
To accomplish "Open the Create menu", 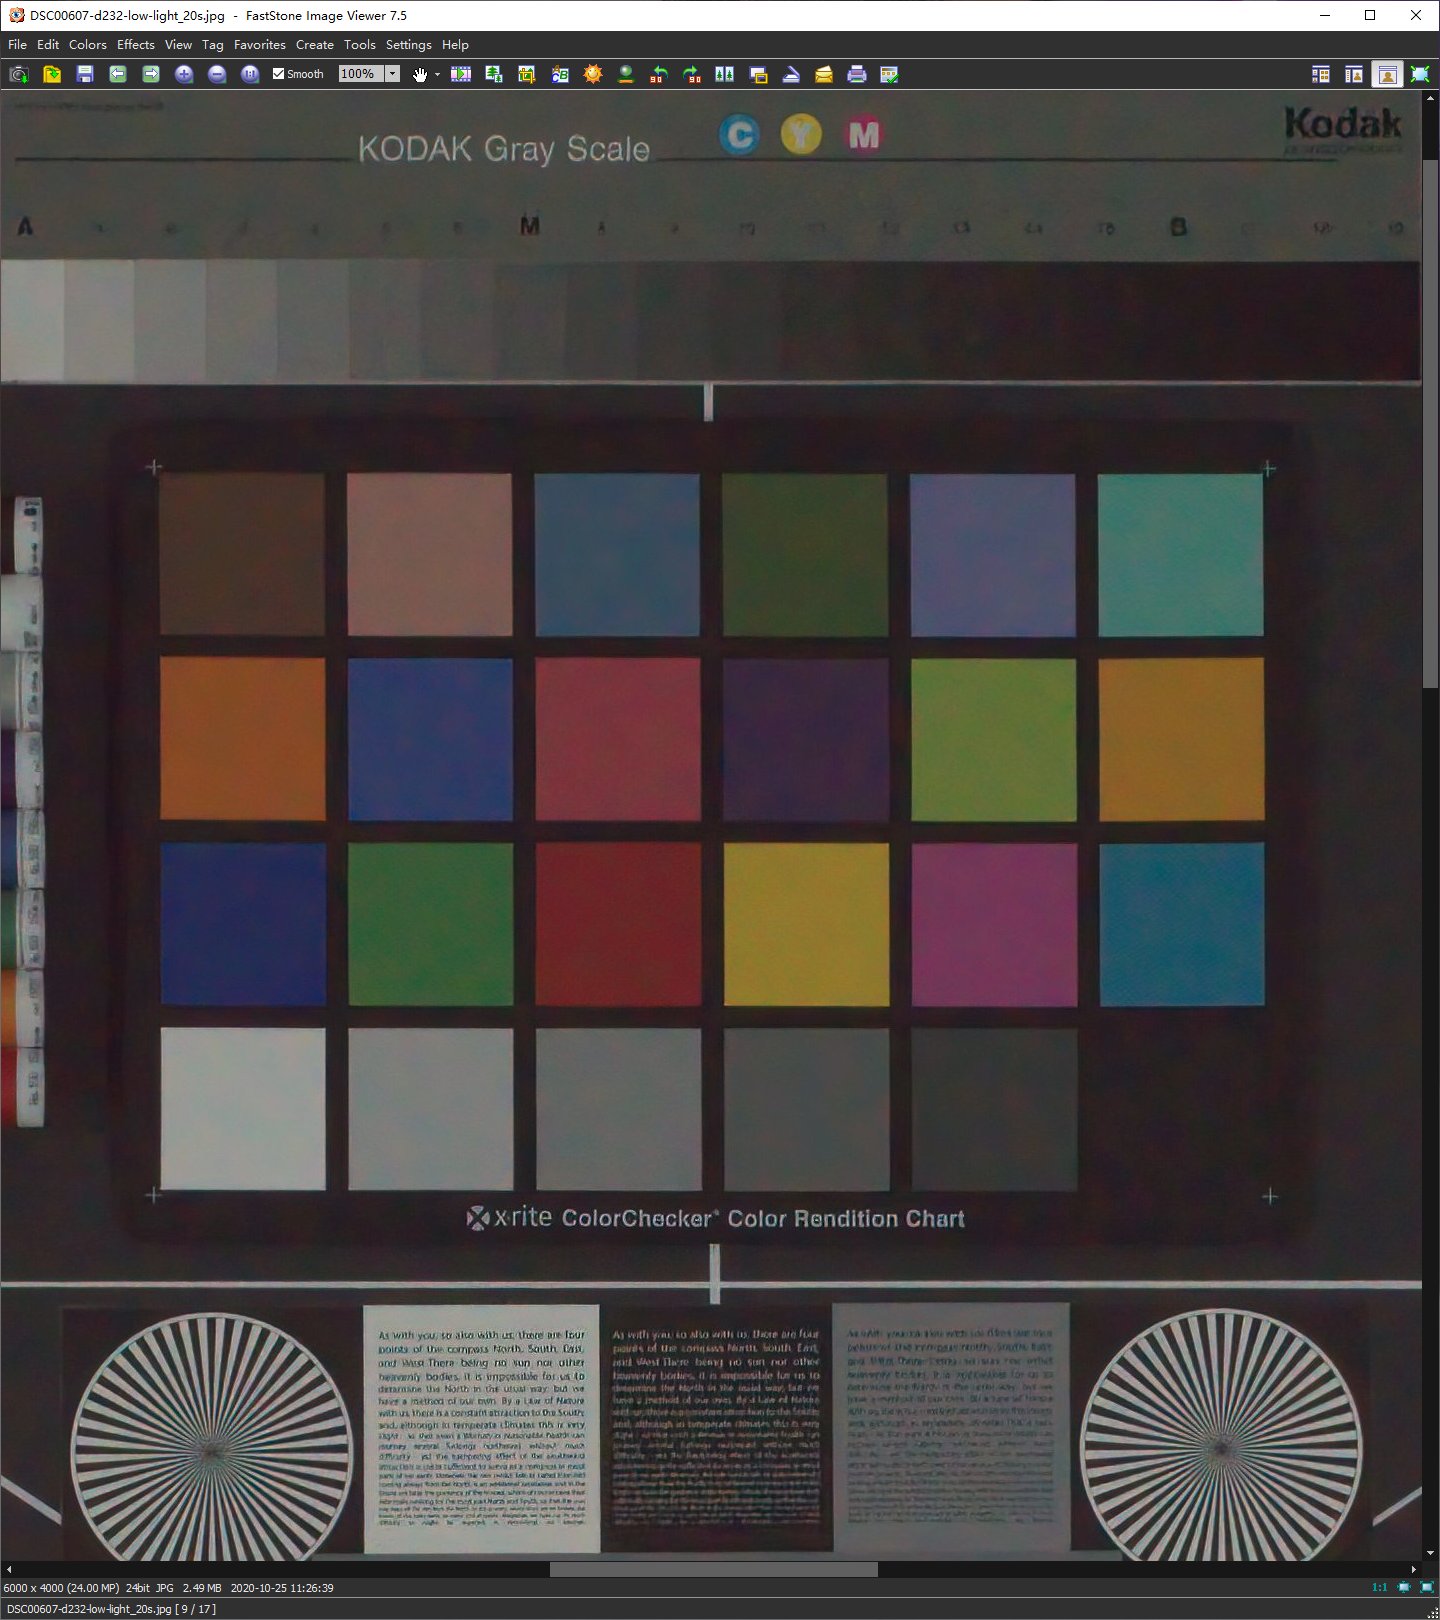I will coord(315,45).
